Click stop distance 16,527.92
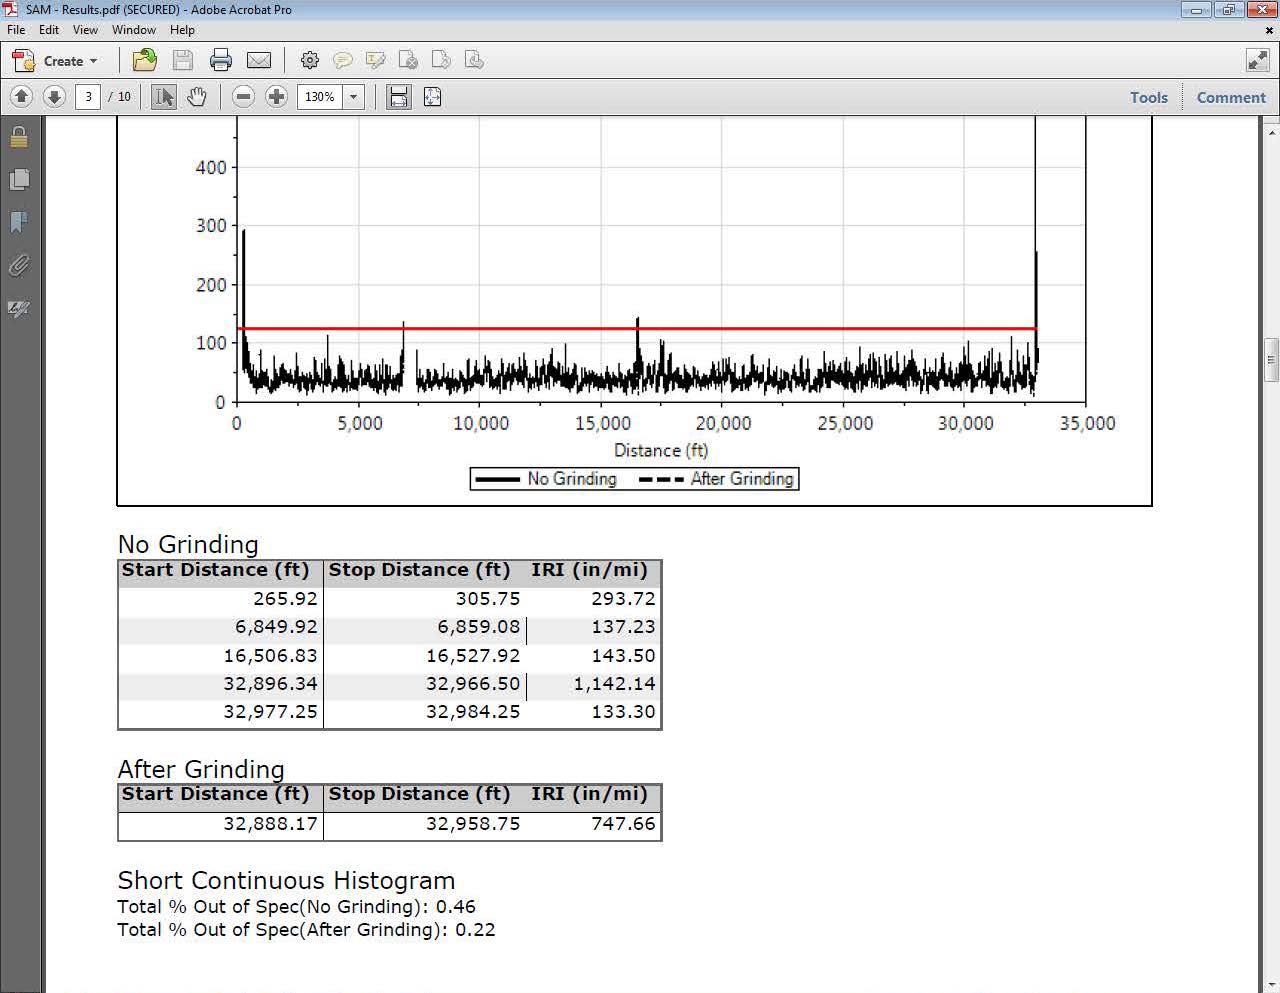 click(x=473, y=656)
